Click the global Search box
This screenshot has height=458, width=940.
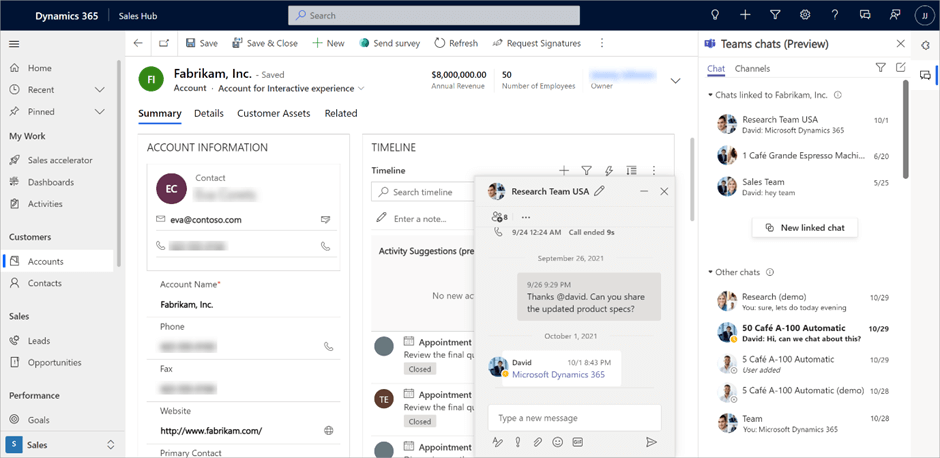pos(434,16)
